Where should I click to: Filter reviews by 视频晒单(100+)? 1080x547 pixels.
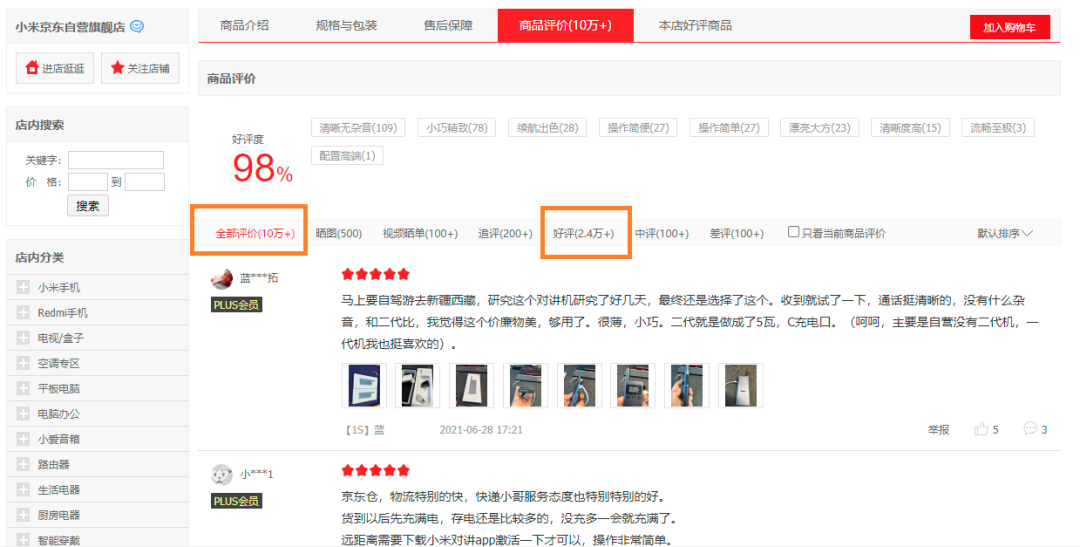pyautogui.click(x=420, y=234)
